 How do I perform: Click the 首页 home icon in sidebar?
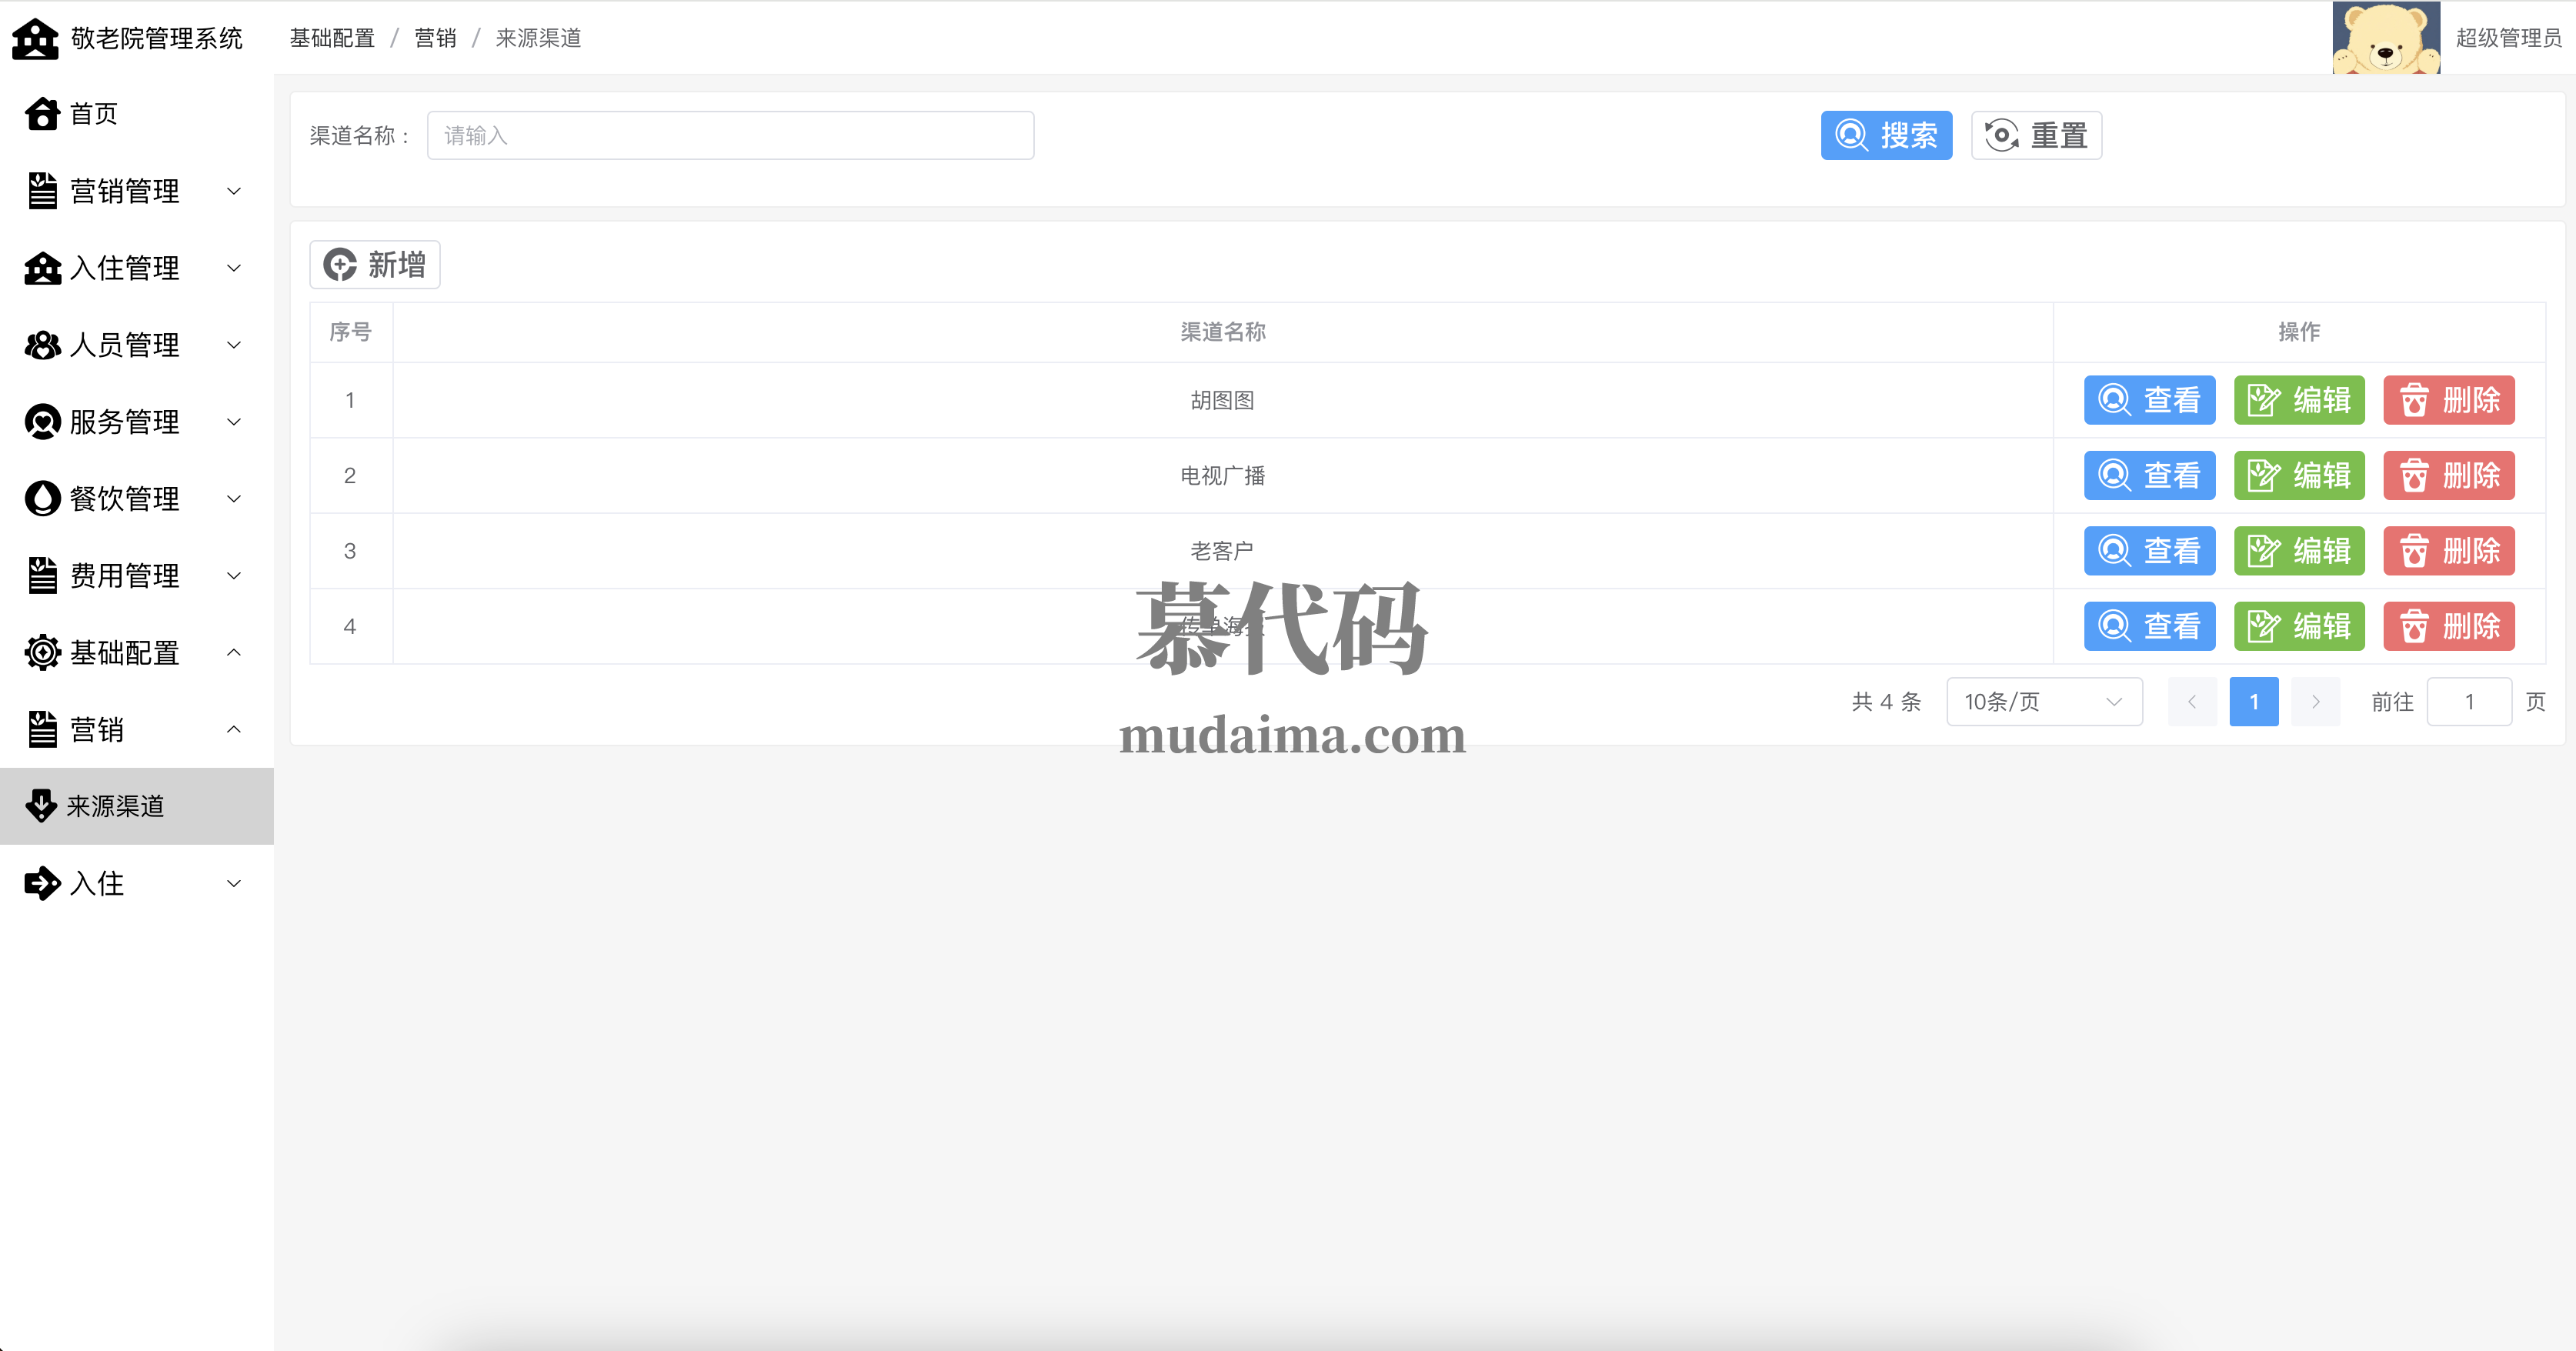point(42,114)
